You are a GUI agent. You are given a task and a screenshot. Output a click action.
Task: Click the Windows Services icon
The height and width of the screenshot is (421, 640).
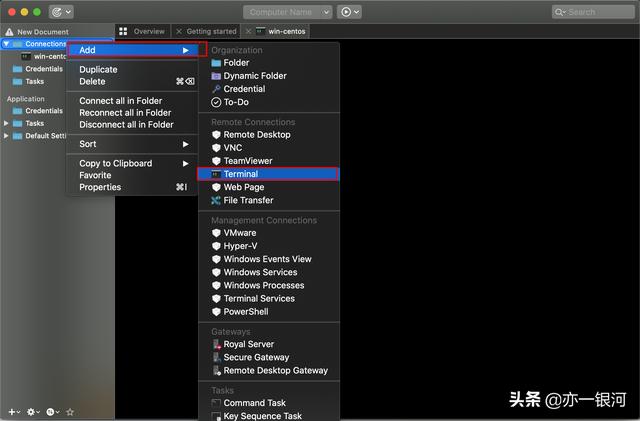click(216, 272)
